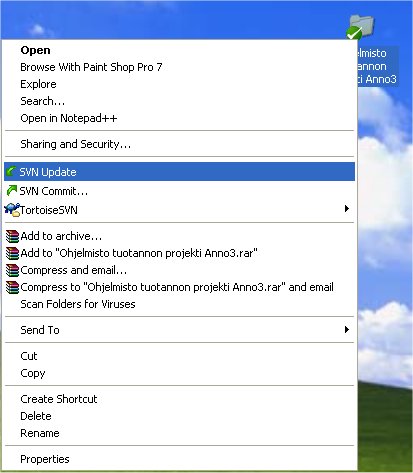Select Rename in the context menu
Image resolution: width=413 pixels, height=473 pixels.
179,433
